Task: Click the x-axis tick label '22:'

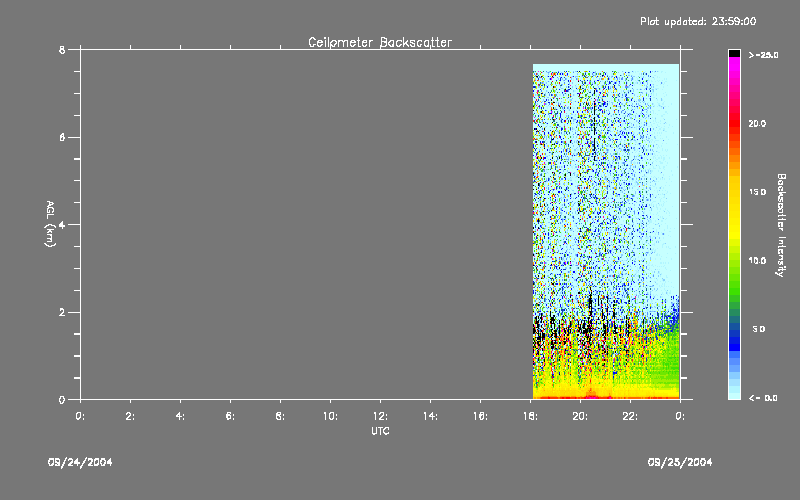Action: tap(630, 416)
